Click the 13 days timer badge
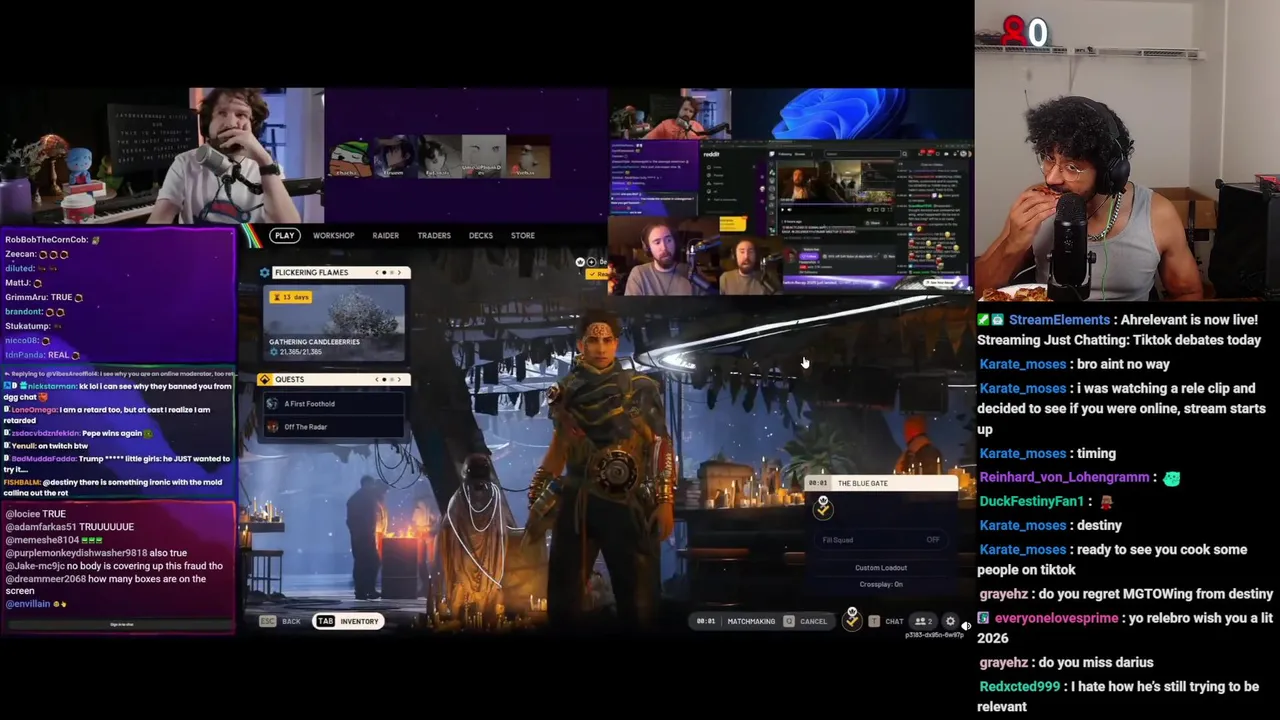The height and width of the screenshot is (720, 1280). point(290,297)
